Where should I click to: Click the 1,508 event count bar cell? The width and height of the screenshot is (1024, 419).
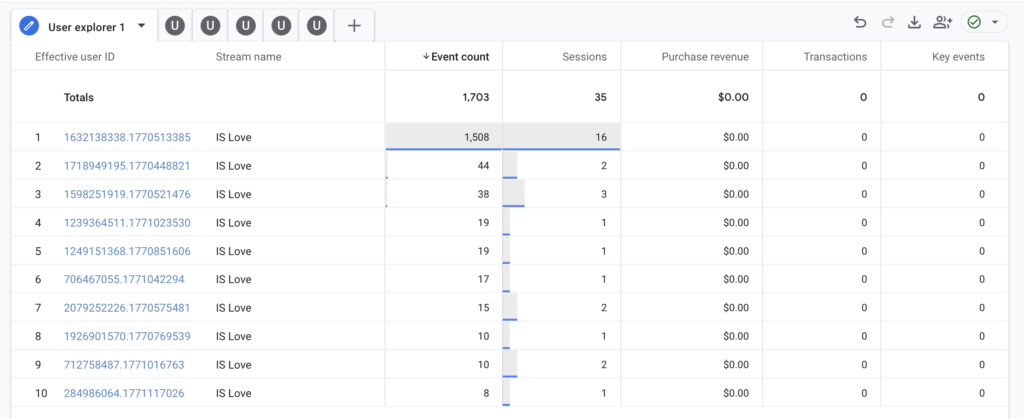pyautogui.click(x=444, y=137)
